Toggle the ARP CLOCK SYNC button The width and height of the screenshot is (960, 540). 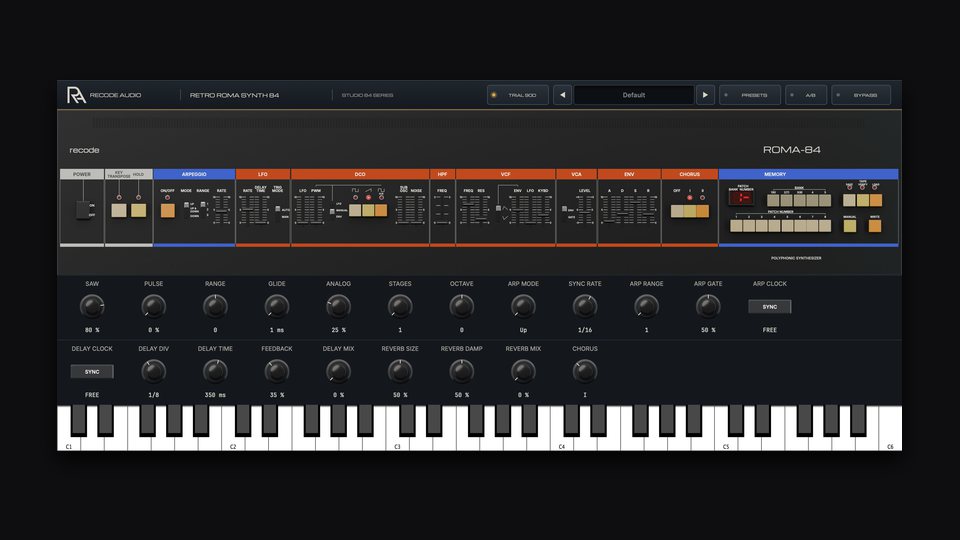point(770,307)
